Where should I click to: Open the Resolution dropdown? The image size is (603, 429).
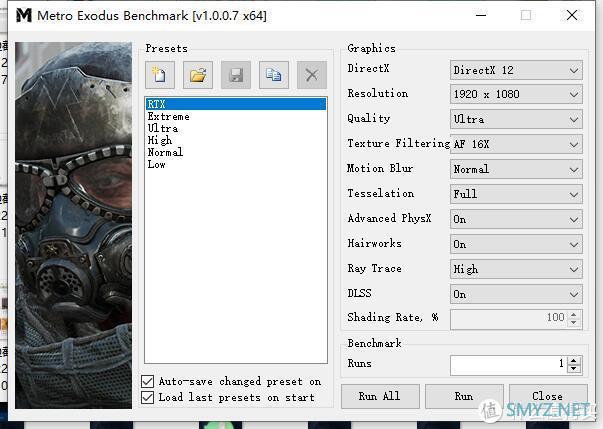[x=516, y=95]
